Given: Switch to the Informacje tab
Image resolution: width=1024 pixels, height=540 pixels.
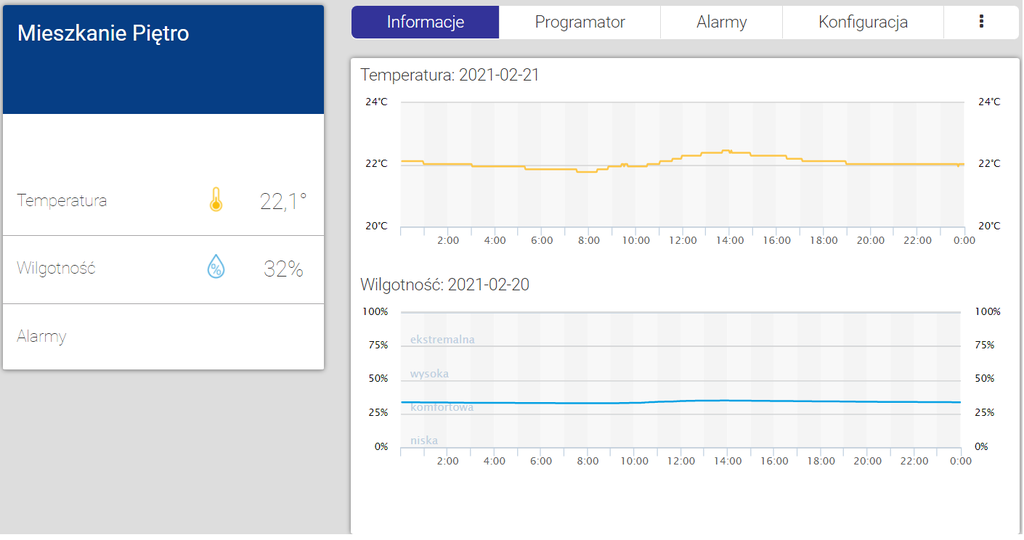Looking at the screenshot, I should click(425, 22).
